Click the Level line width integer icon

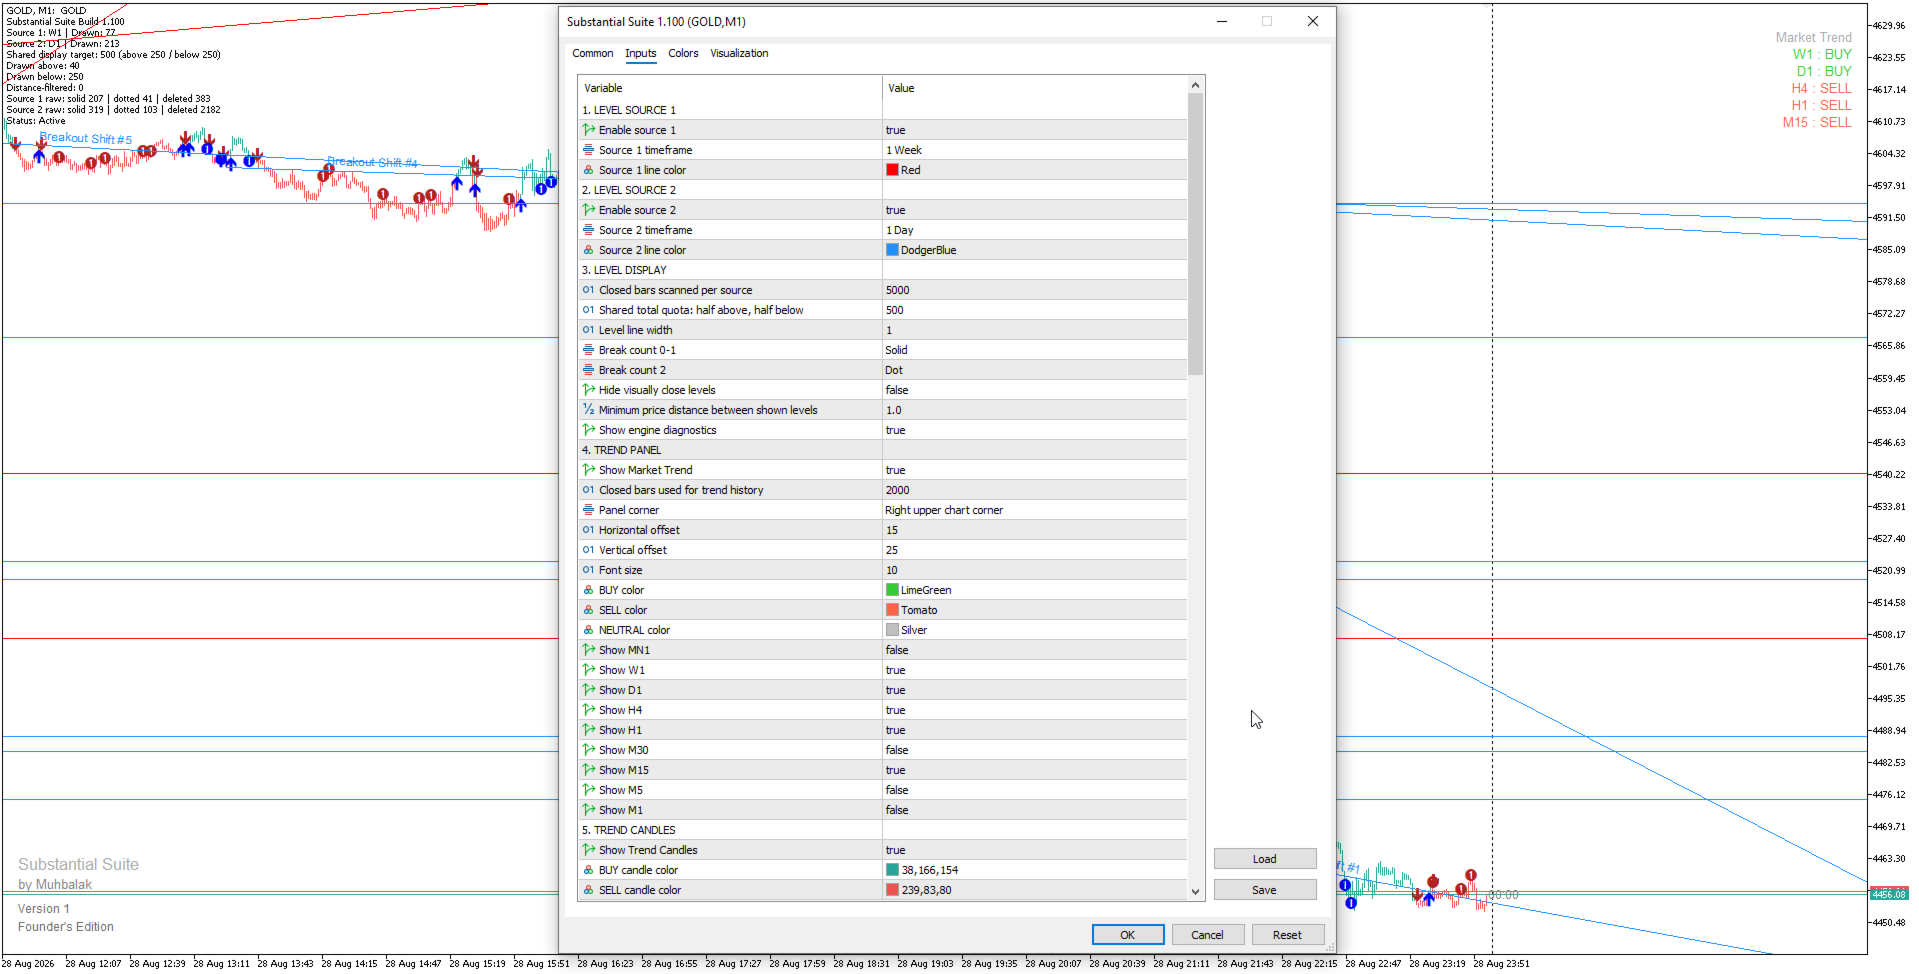coord(589,330)
